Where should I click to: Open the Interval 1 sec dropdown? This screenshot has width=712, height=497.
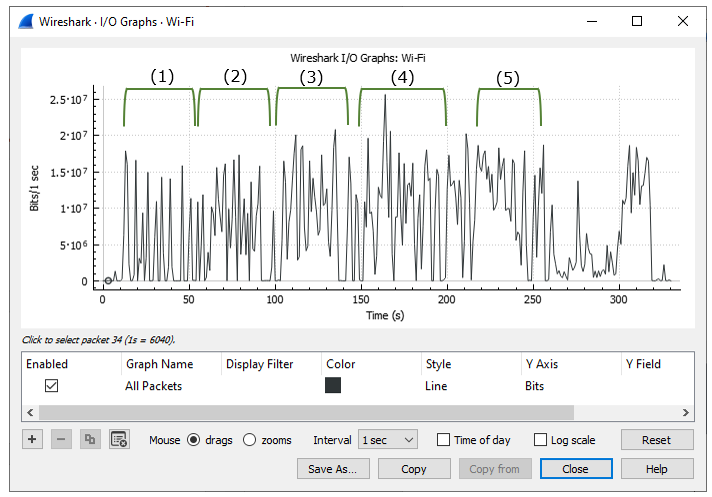point(388,440)
